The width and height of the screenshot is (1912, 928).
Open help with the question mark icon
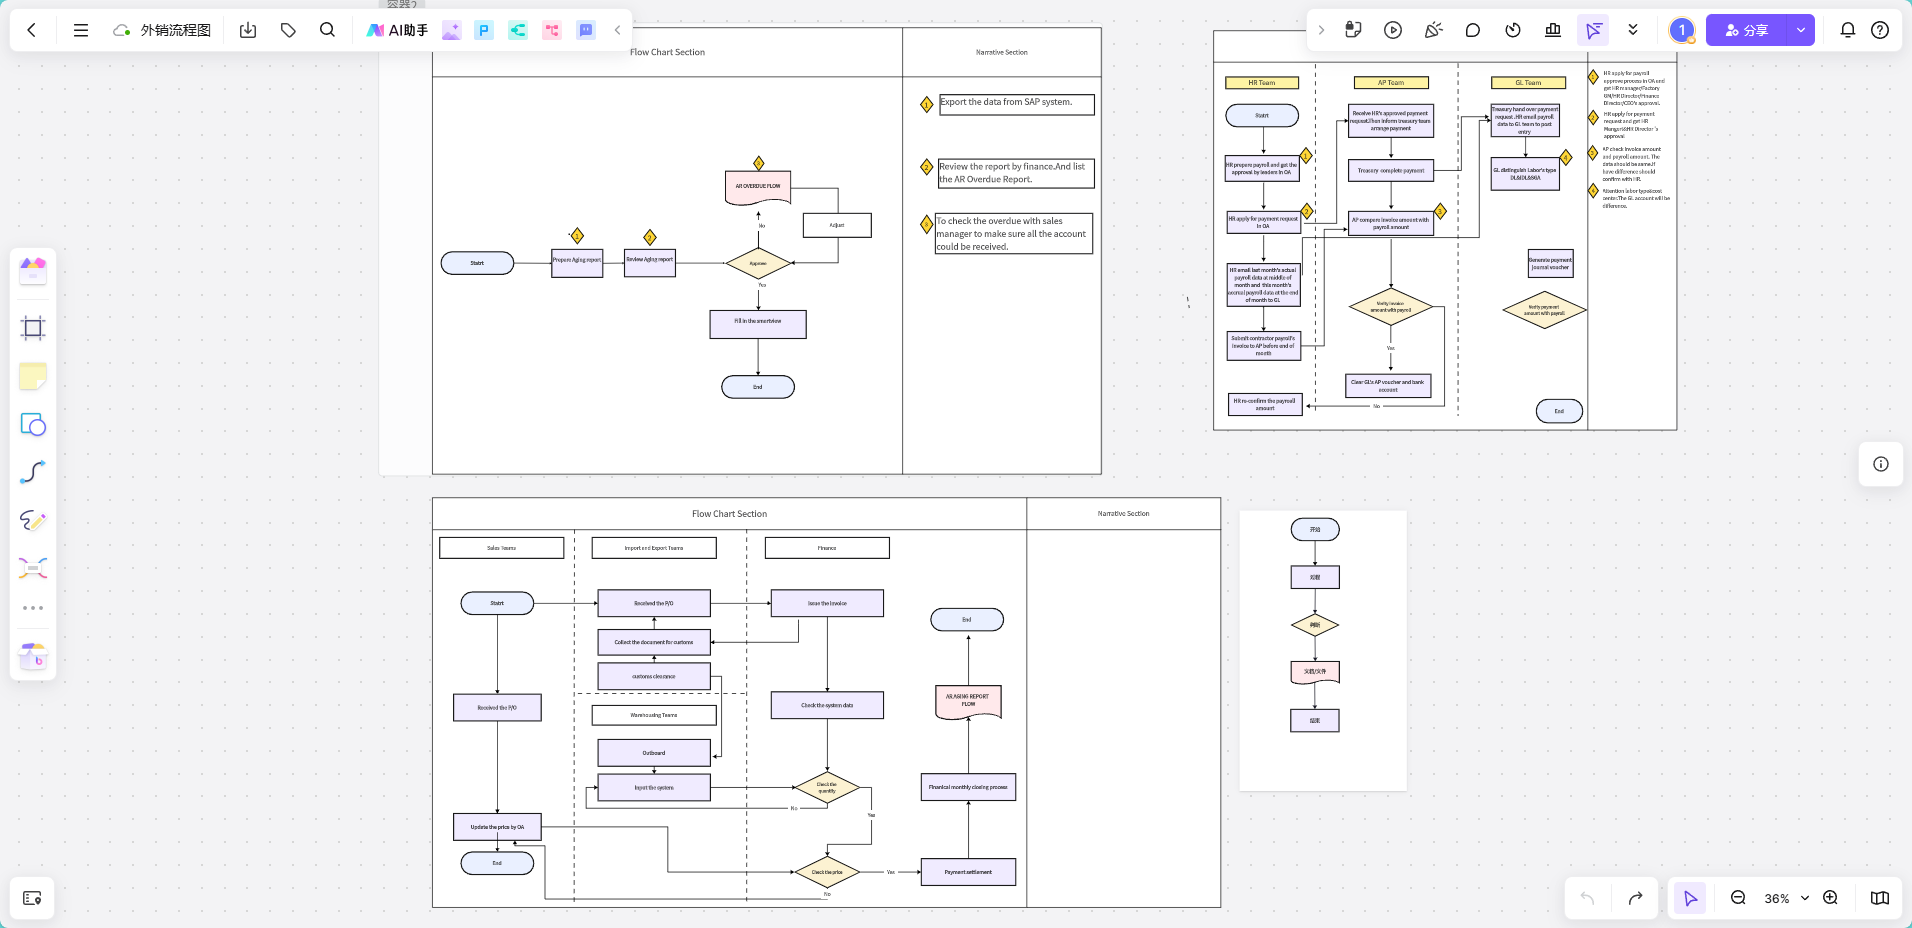1880,30
